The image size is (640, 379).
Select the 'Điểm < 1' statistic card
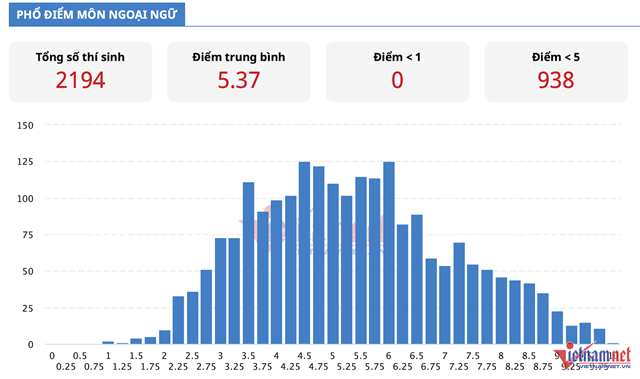tap(397, 72)
